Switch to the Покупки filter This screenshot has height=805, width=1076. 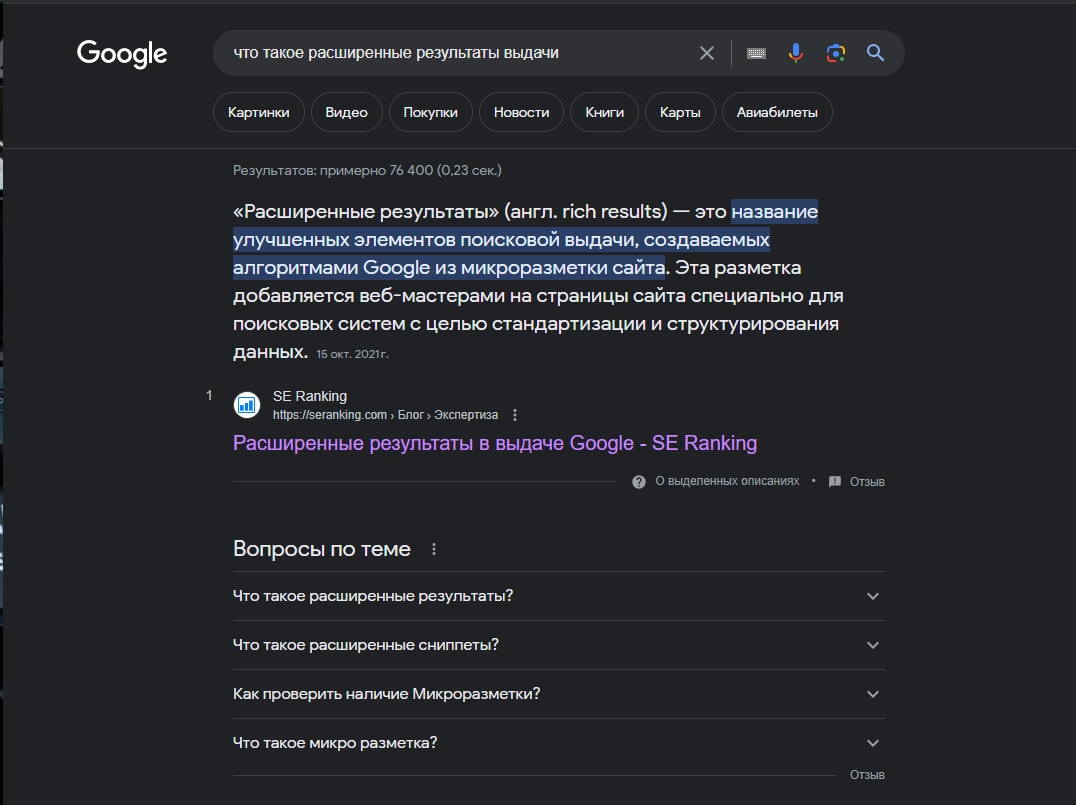[430, 112]
